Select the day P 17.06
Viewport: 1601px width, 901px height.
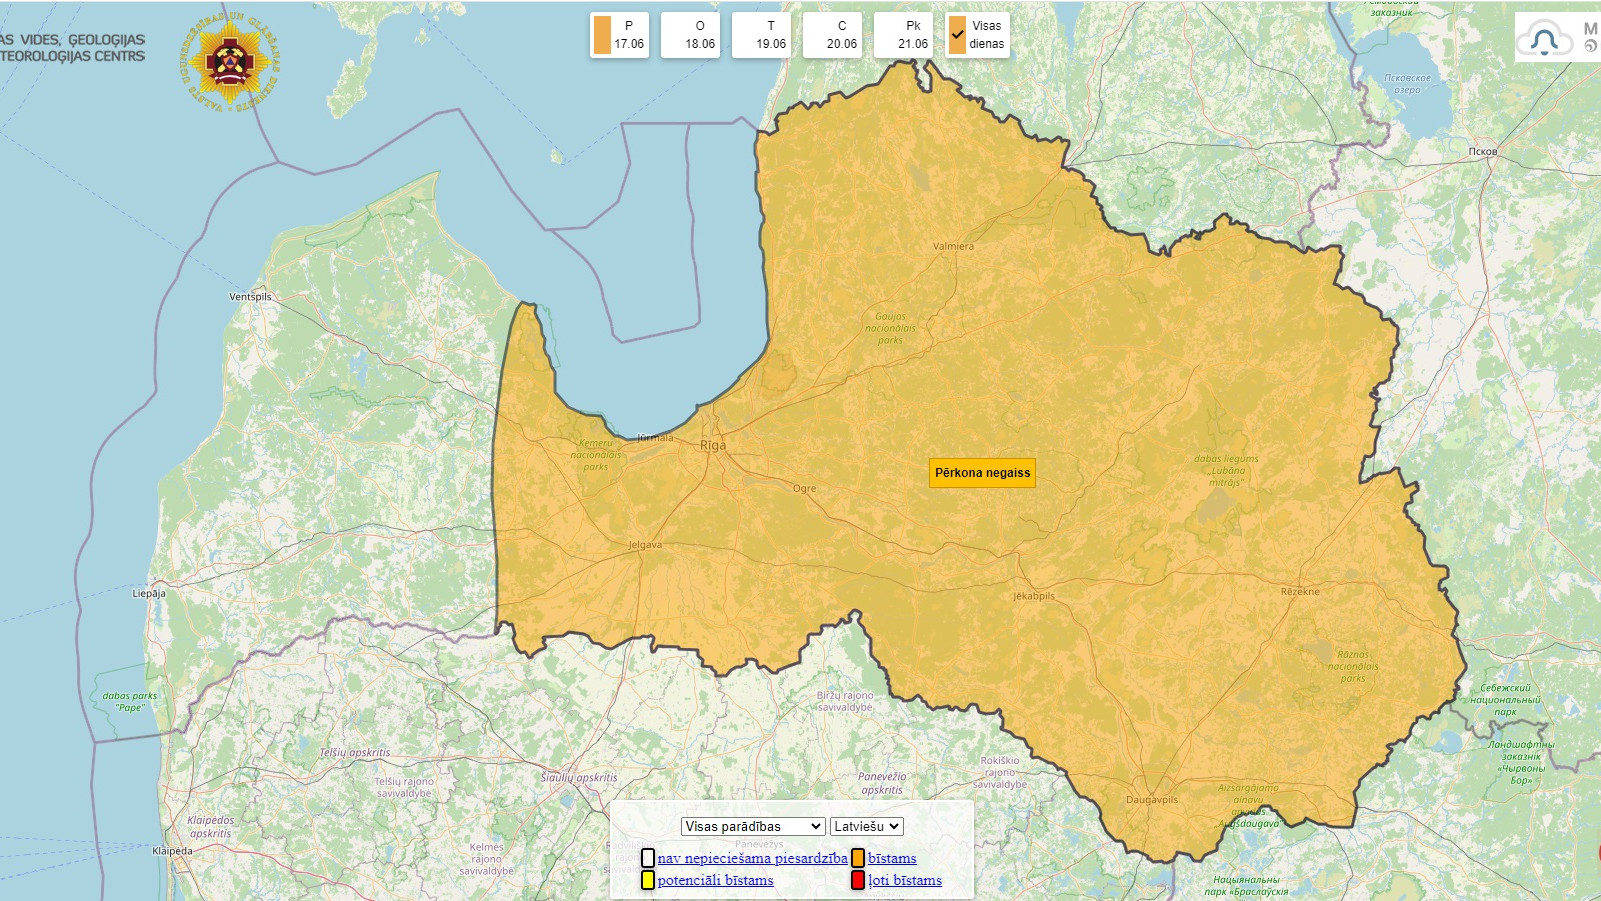coord(620,35)
